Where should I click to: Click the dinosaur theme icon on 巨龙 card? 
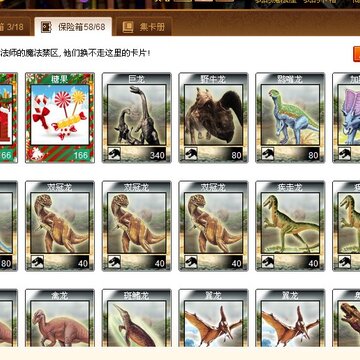point(114,154)
